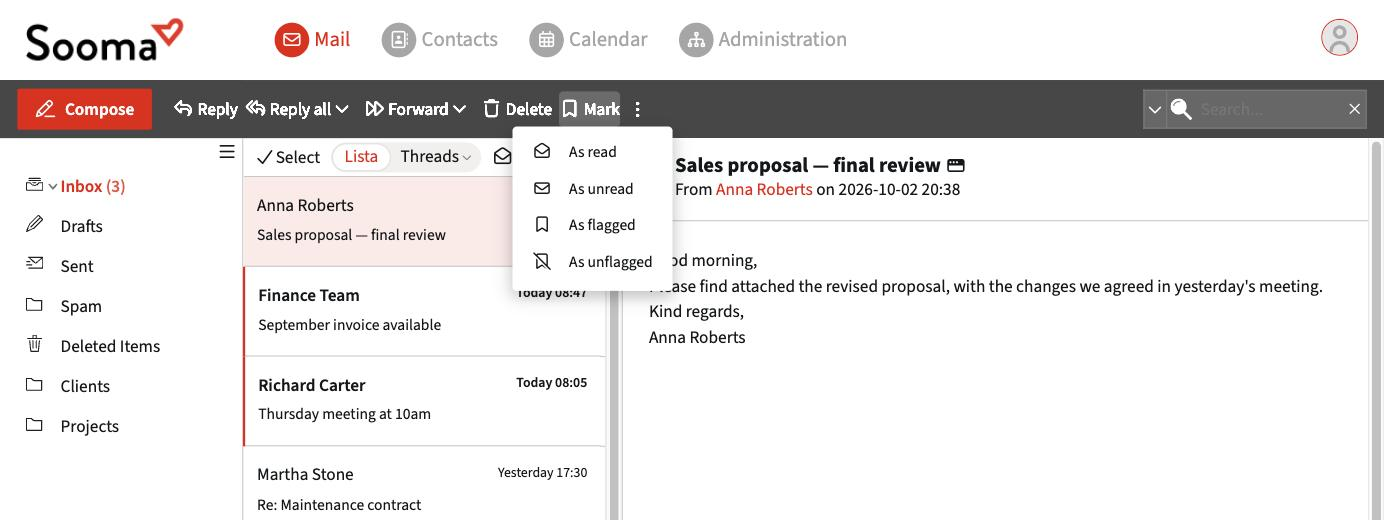Delete the selected message
1384x520 pixels.
(x=517, y=109)
